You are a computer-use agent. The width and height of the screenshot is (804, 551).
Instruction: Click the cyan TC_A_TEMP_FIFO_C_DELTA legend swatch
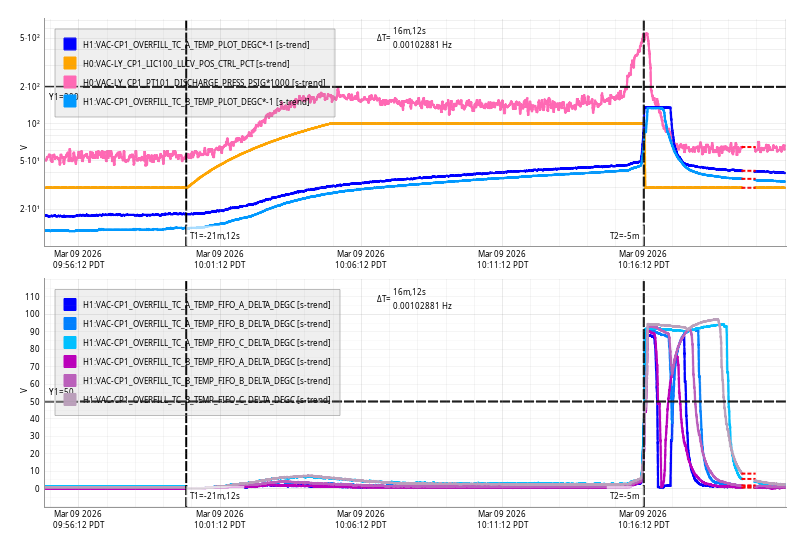[70, 342]
